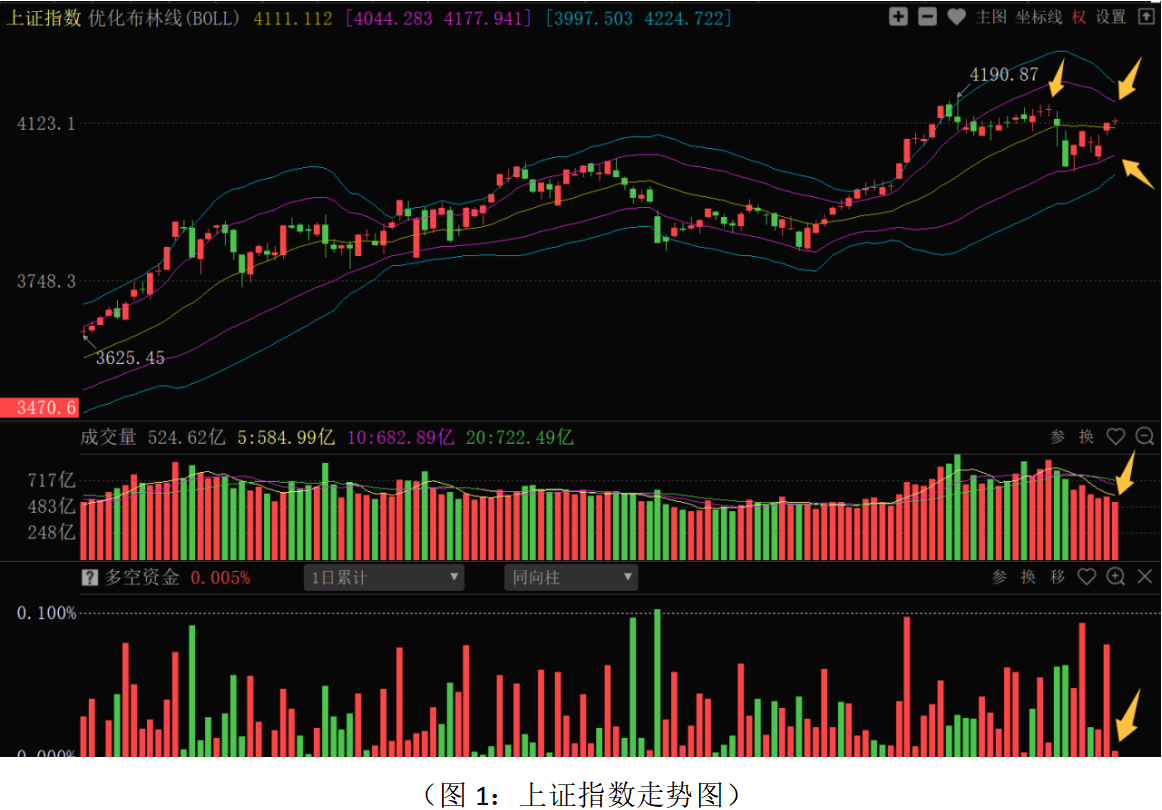
Task: Click the minus zoom-out icon in top toolbar
Action: 927,17
